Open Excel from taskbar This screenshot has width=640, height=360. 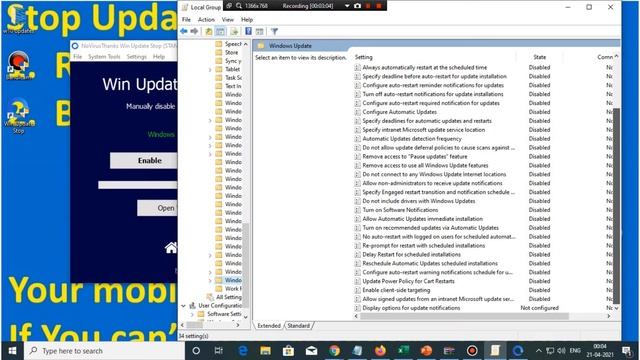403,351
